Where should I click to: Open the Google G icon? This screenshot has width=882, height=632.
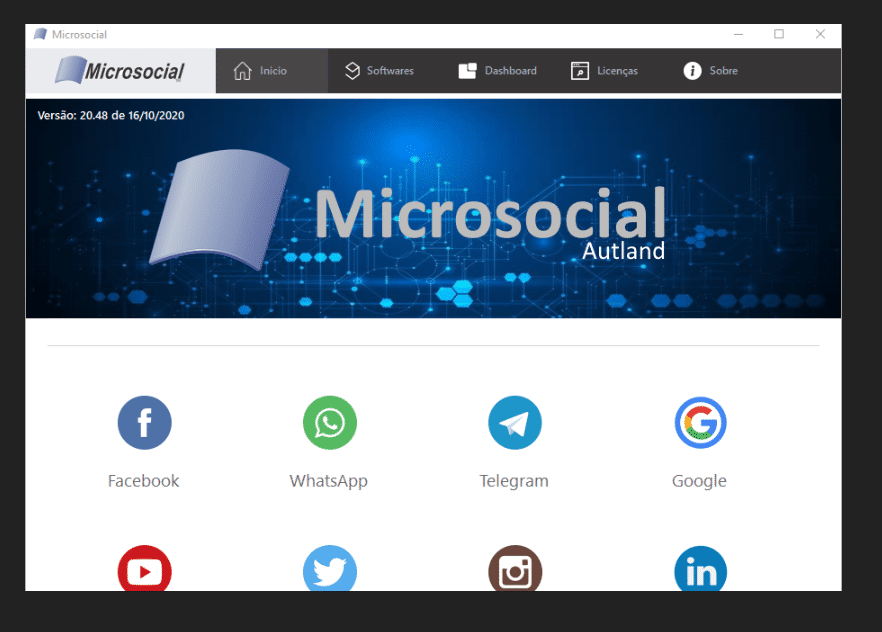(x=700, y=423)
